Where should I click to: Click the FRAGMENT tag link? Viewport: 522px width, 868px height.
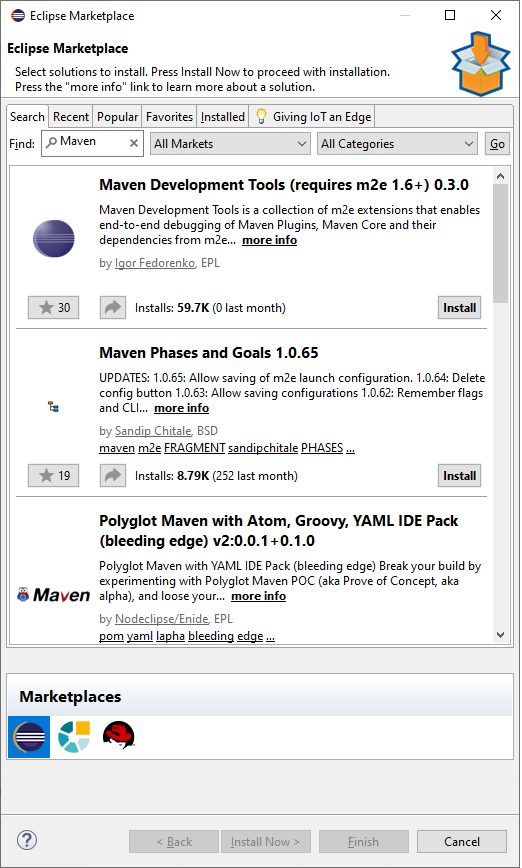[195, 448]
